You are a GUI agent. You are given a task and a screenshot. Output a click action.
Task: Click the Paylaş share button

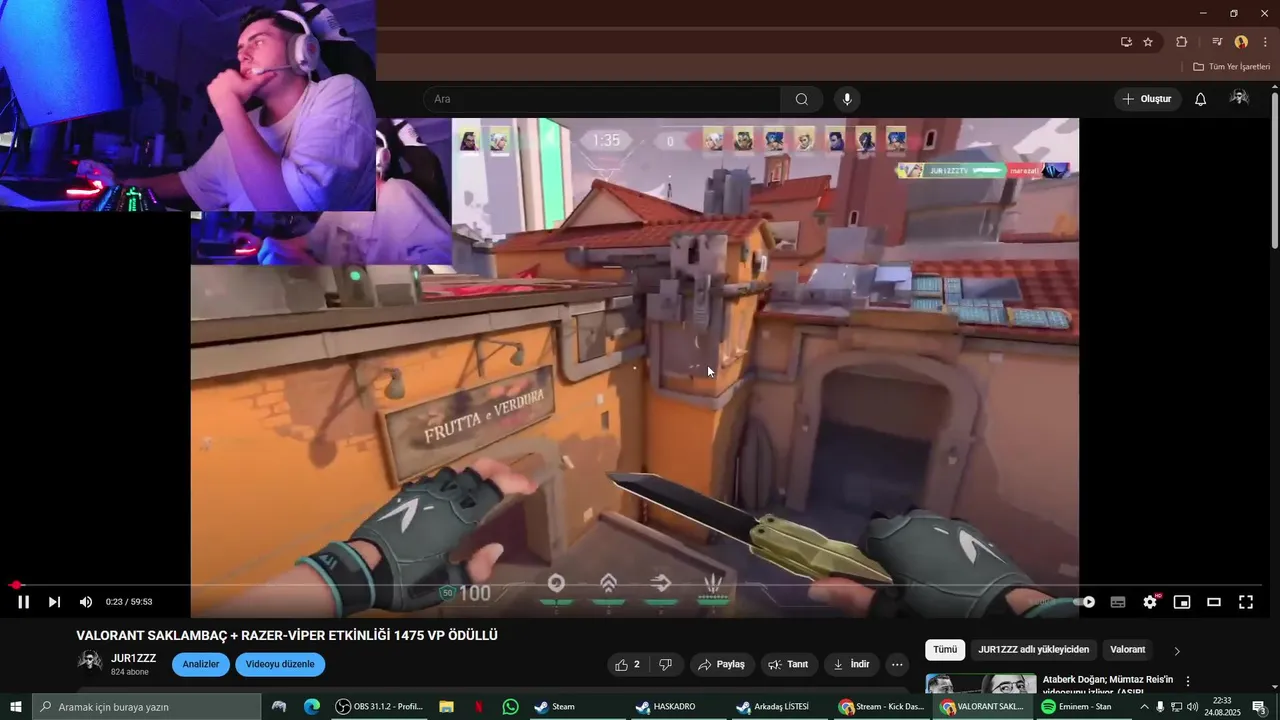[721, 664]
